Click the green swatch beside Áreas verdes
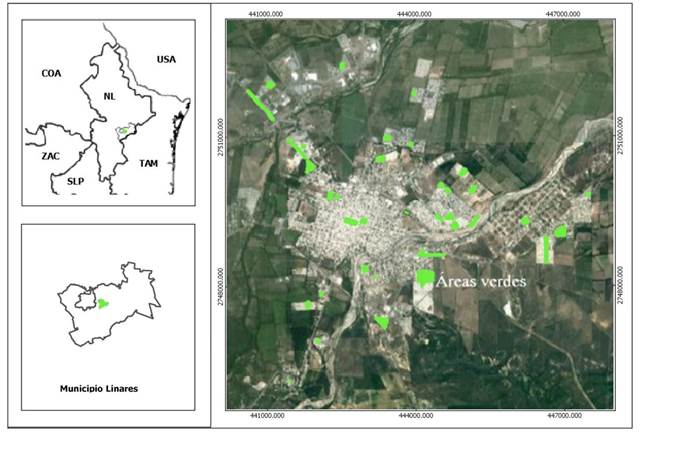684x463 pixels. (x=425, y=277)
